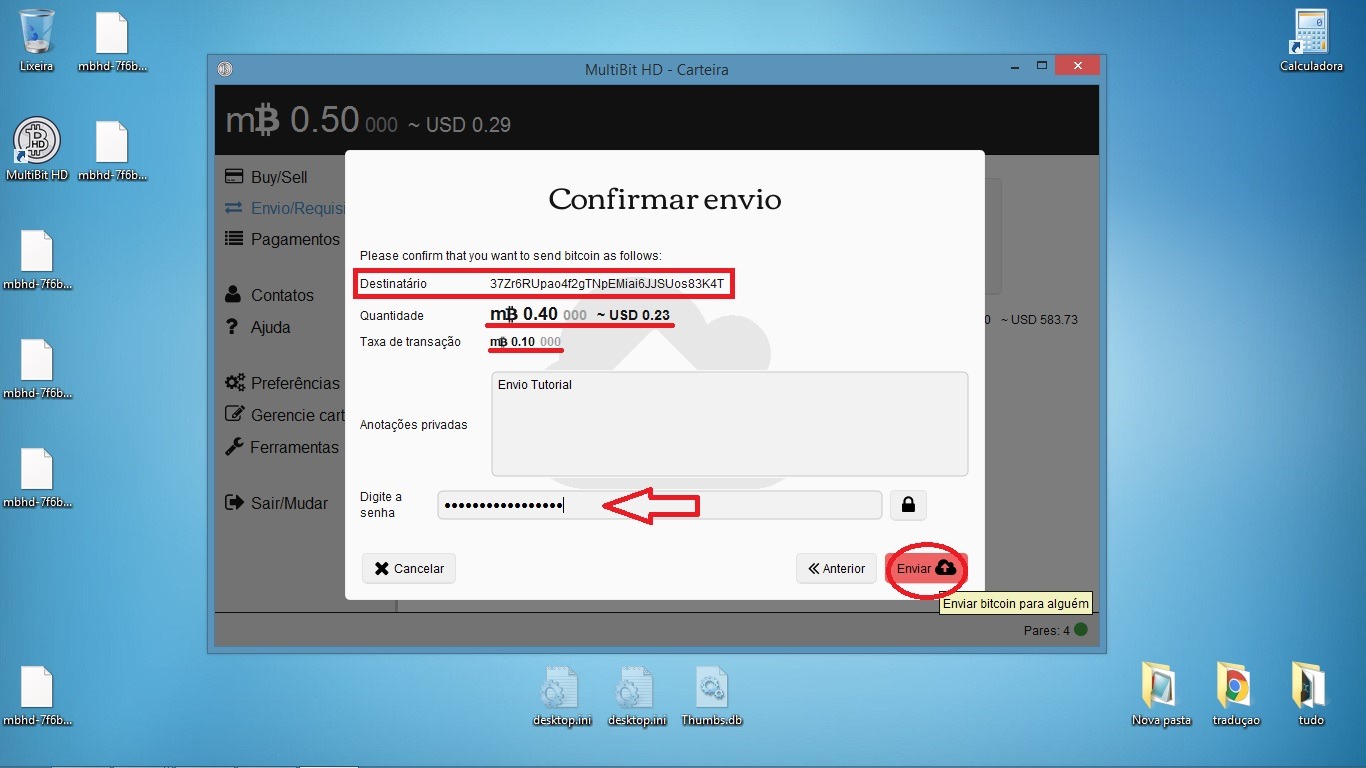Open the Ajuda help section
Image resolution: width=1366 pixels, height=768 pixels.
(x=269, y=327)
